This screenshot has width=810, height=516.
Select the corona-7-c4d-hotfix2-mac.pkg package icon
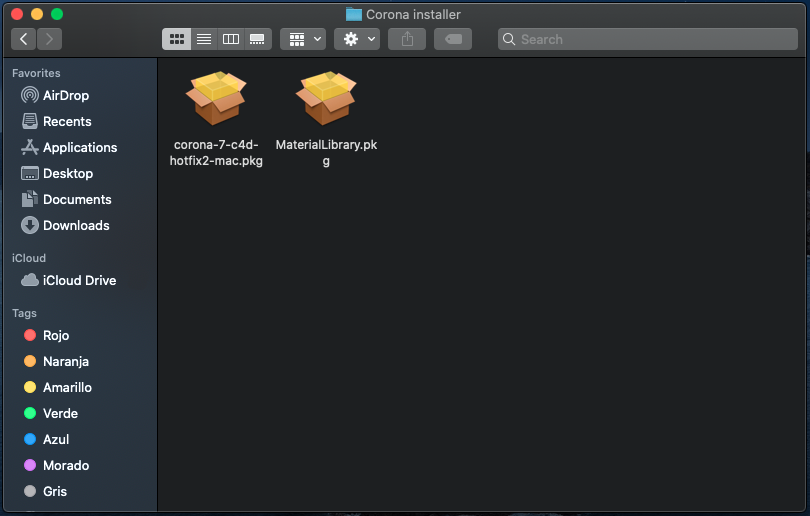tap(216, 98)
